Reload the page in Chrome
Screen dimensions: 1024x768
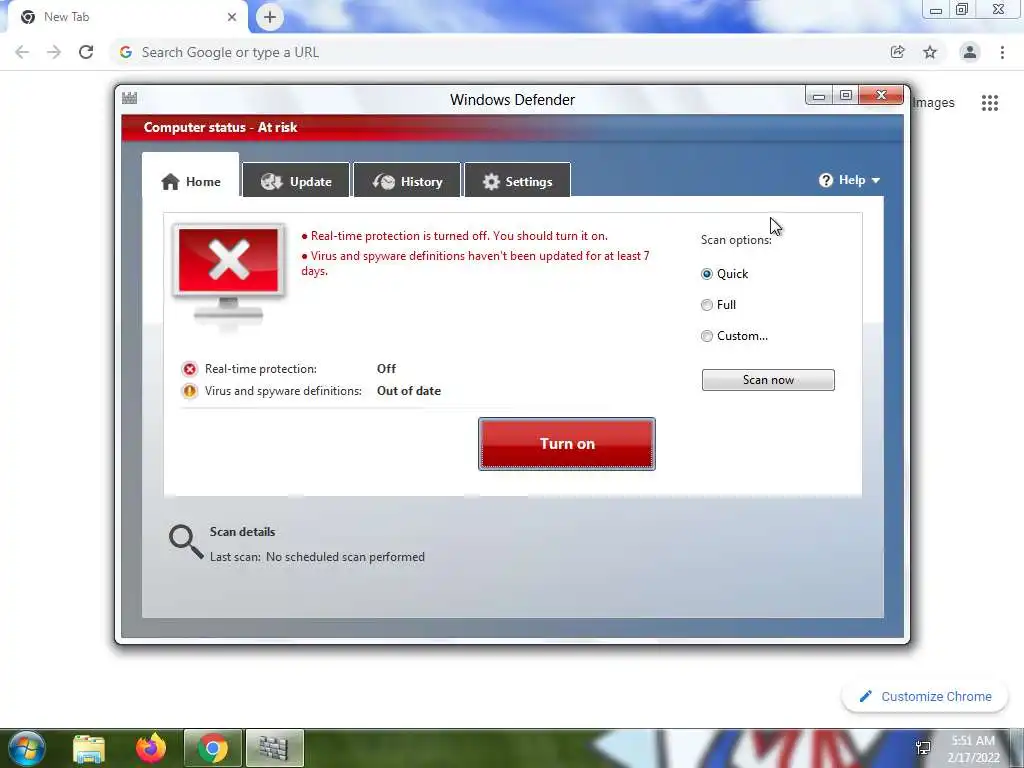point(86,52)
